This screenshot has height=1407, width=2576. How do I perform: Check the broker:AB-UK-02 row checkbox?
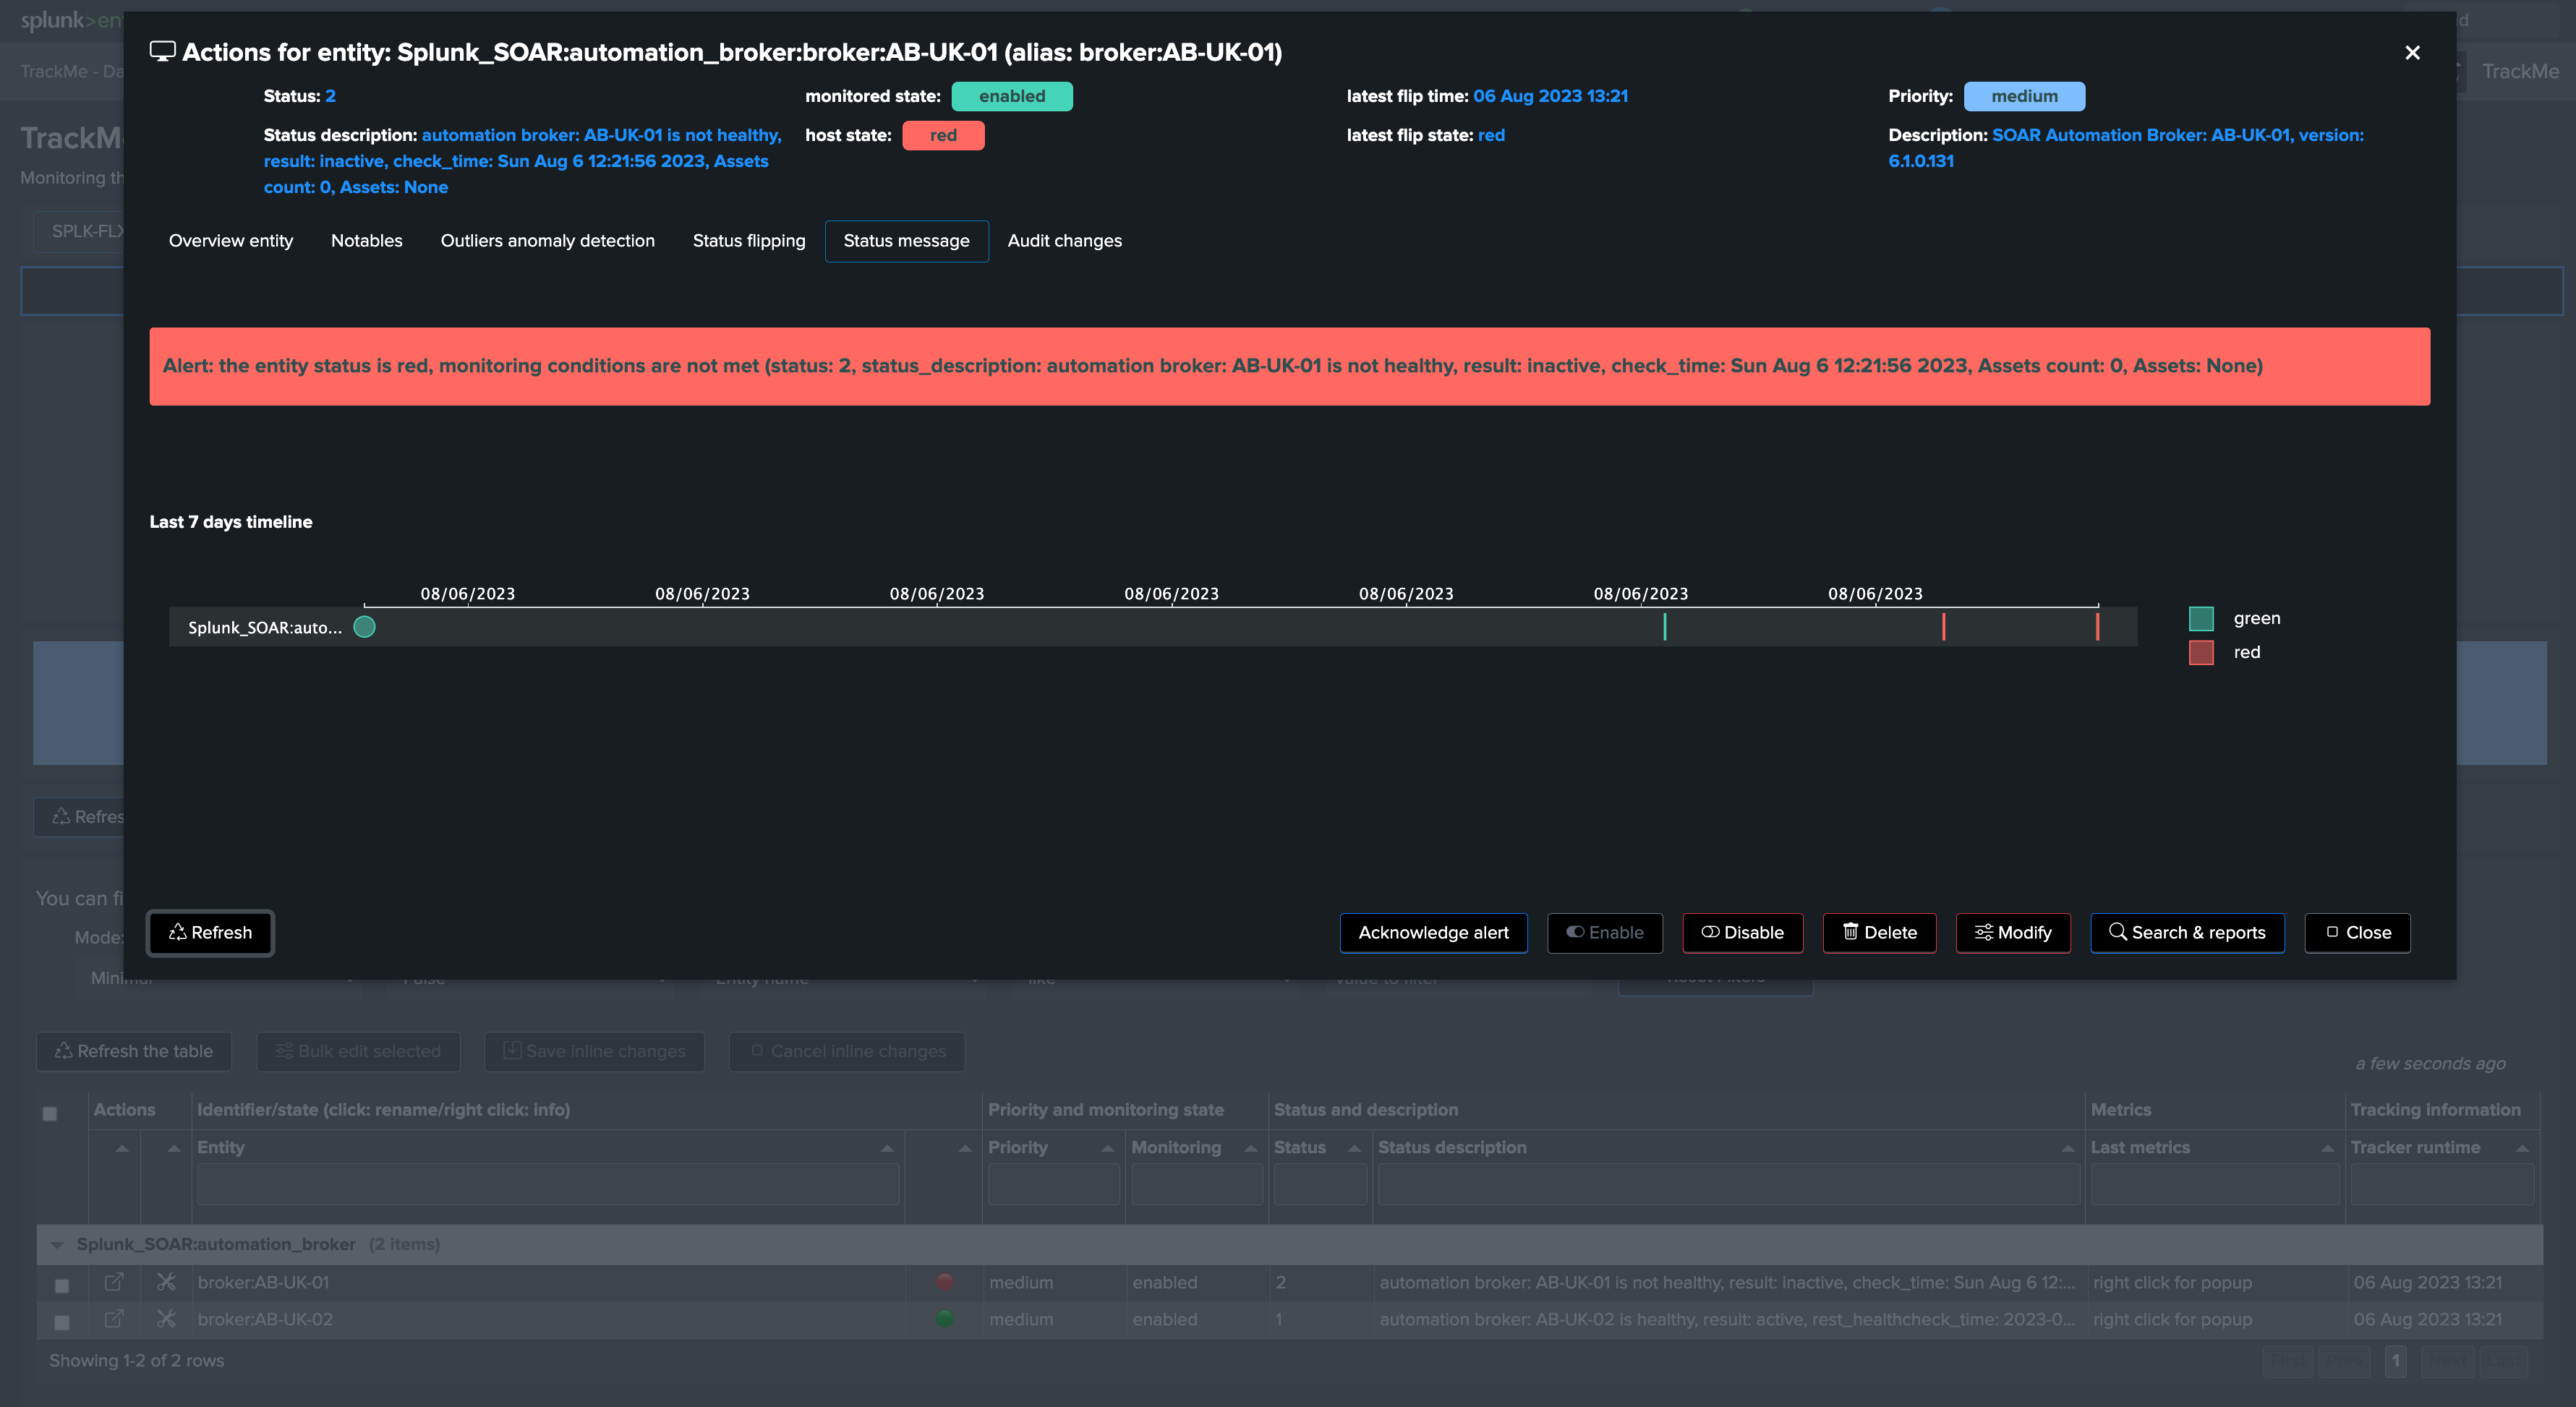point(62,1323)
